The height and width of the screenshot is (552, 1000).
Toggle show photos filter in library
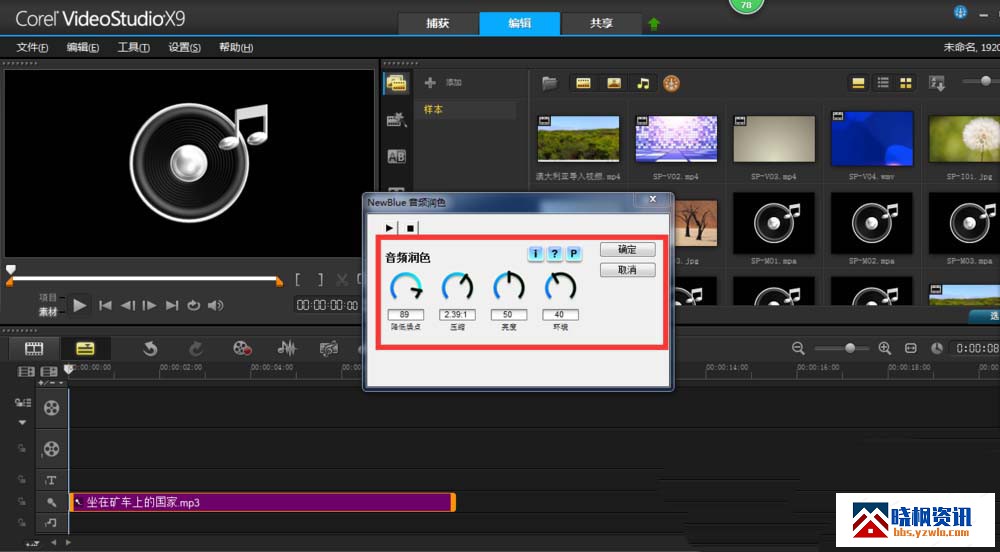[613, 83]
